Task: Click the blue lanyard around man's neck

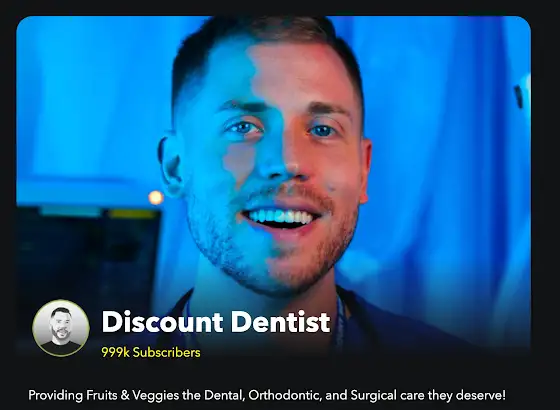Action: point(340,320)
